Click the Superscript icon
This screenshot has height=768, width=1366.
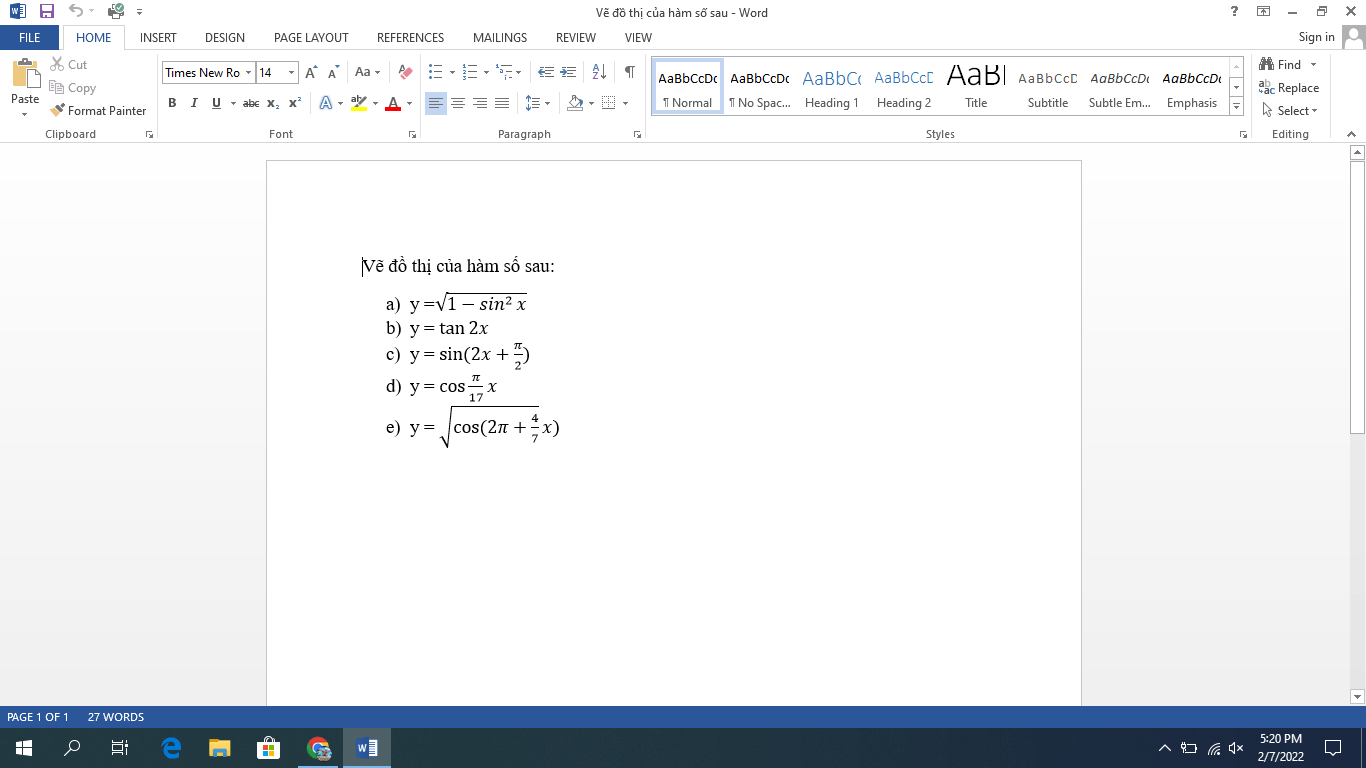(295, 103)
